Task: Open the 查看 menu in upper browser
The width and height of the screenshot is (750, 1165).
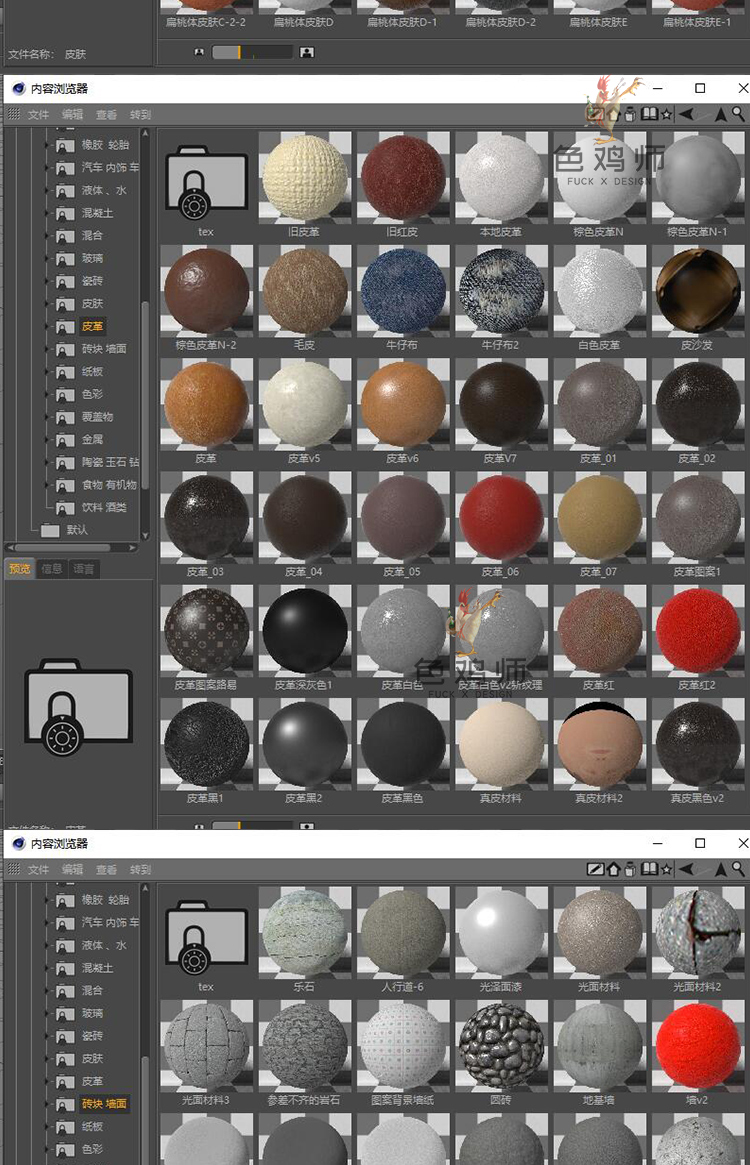Action: [x=106, y=115]
